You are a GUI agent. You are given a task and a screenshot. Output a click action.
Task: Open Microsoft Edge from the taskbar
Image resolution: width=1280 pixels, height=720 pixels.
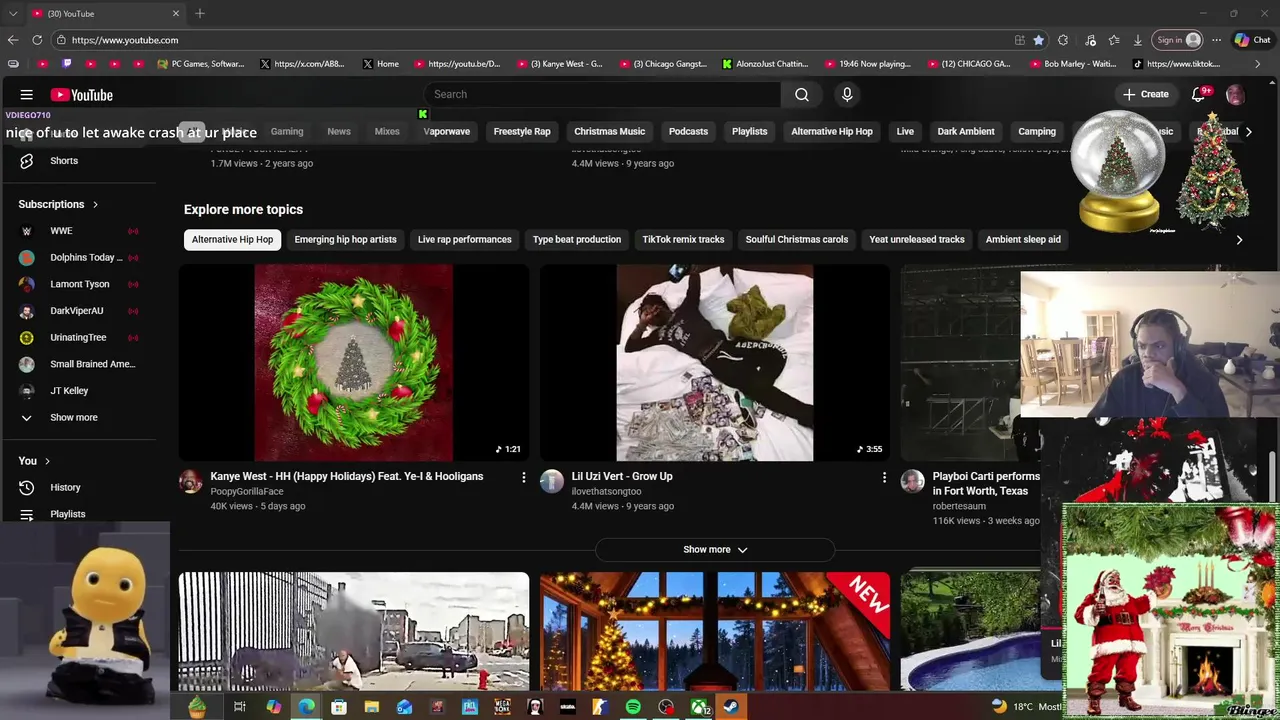(306, 707)
